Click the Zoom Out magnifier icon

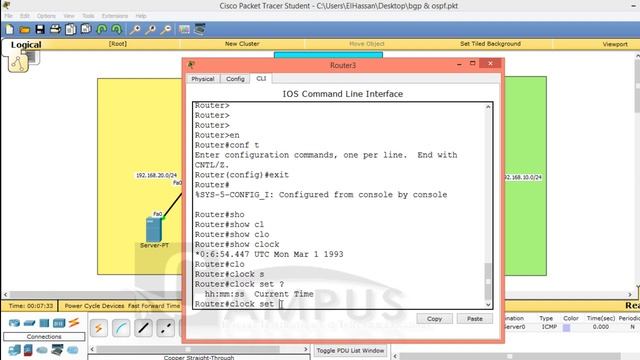click(x=166, y=29)
